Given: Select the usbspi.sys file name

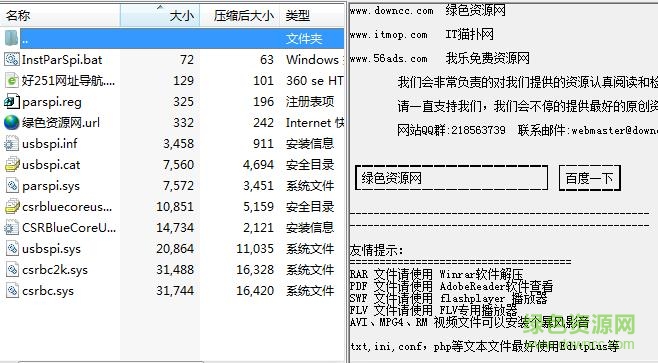Looking at the screenshot, I should (x=51, y=248).
